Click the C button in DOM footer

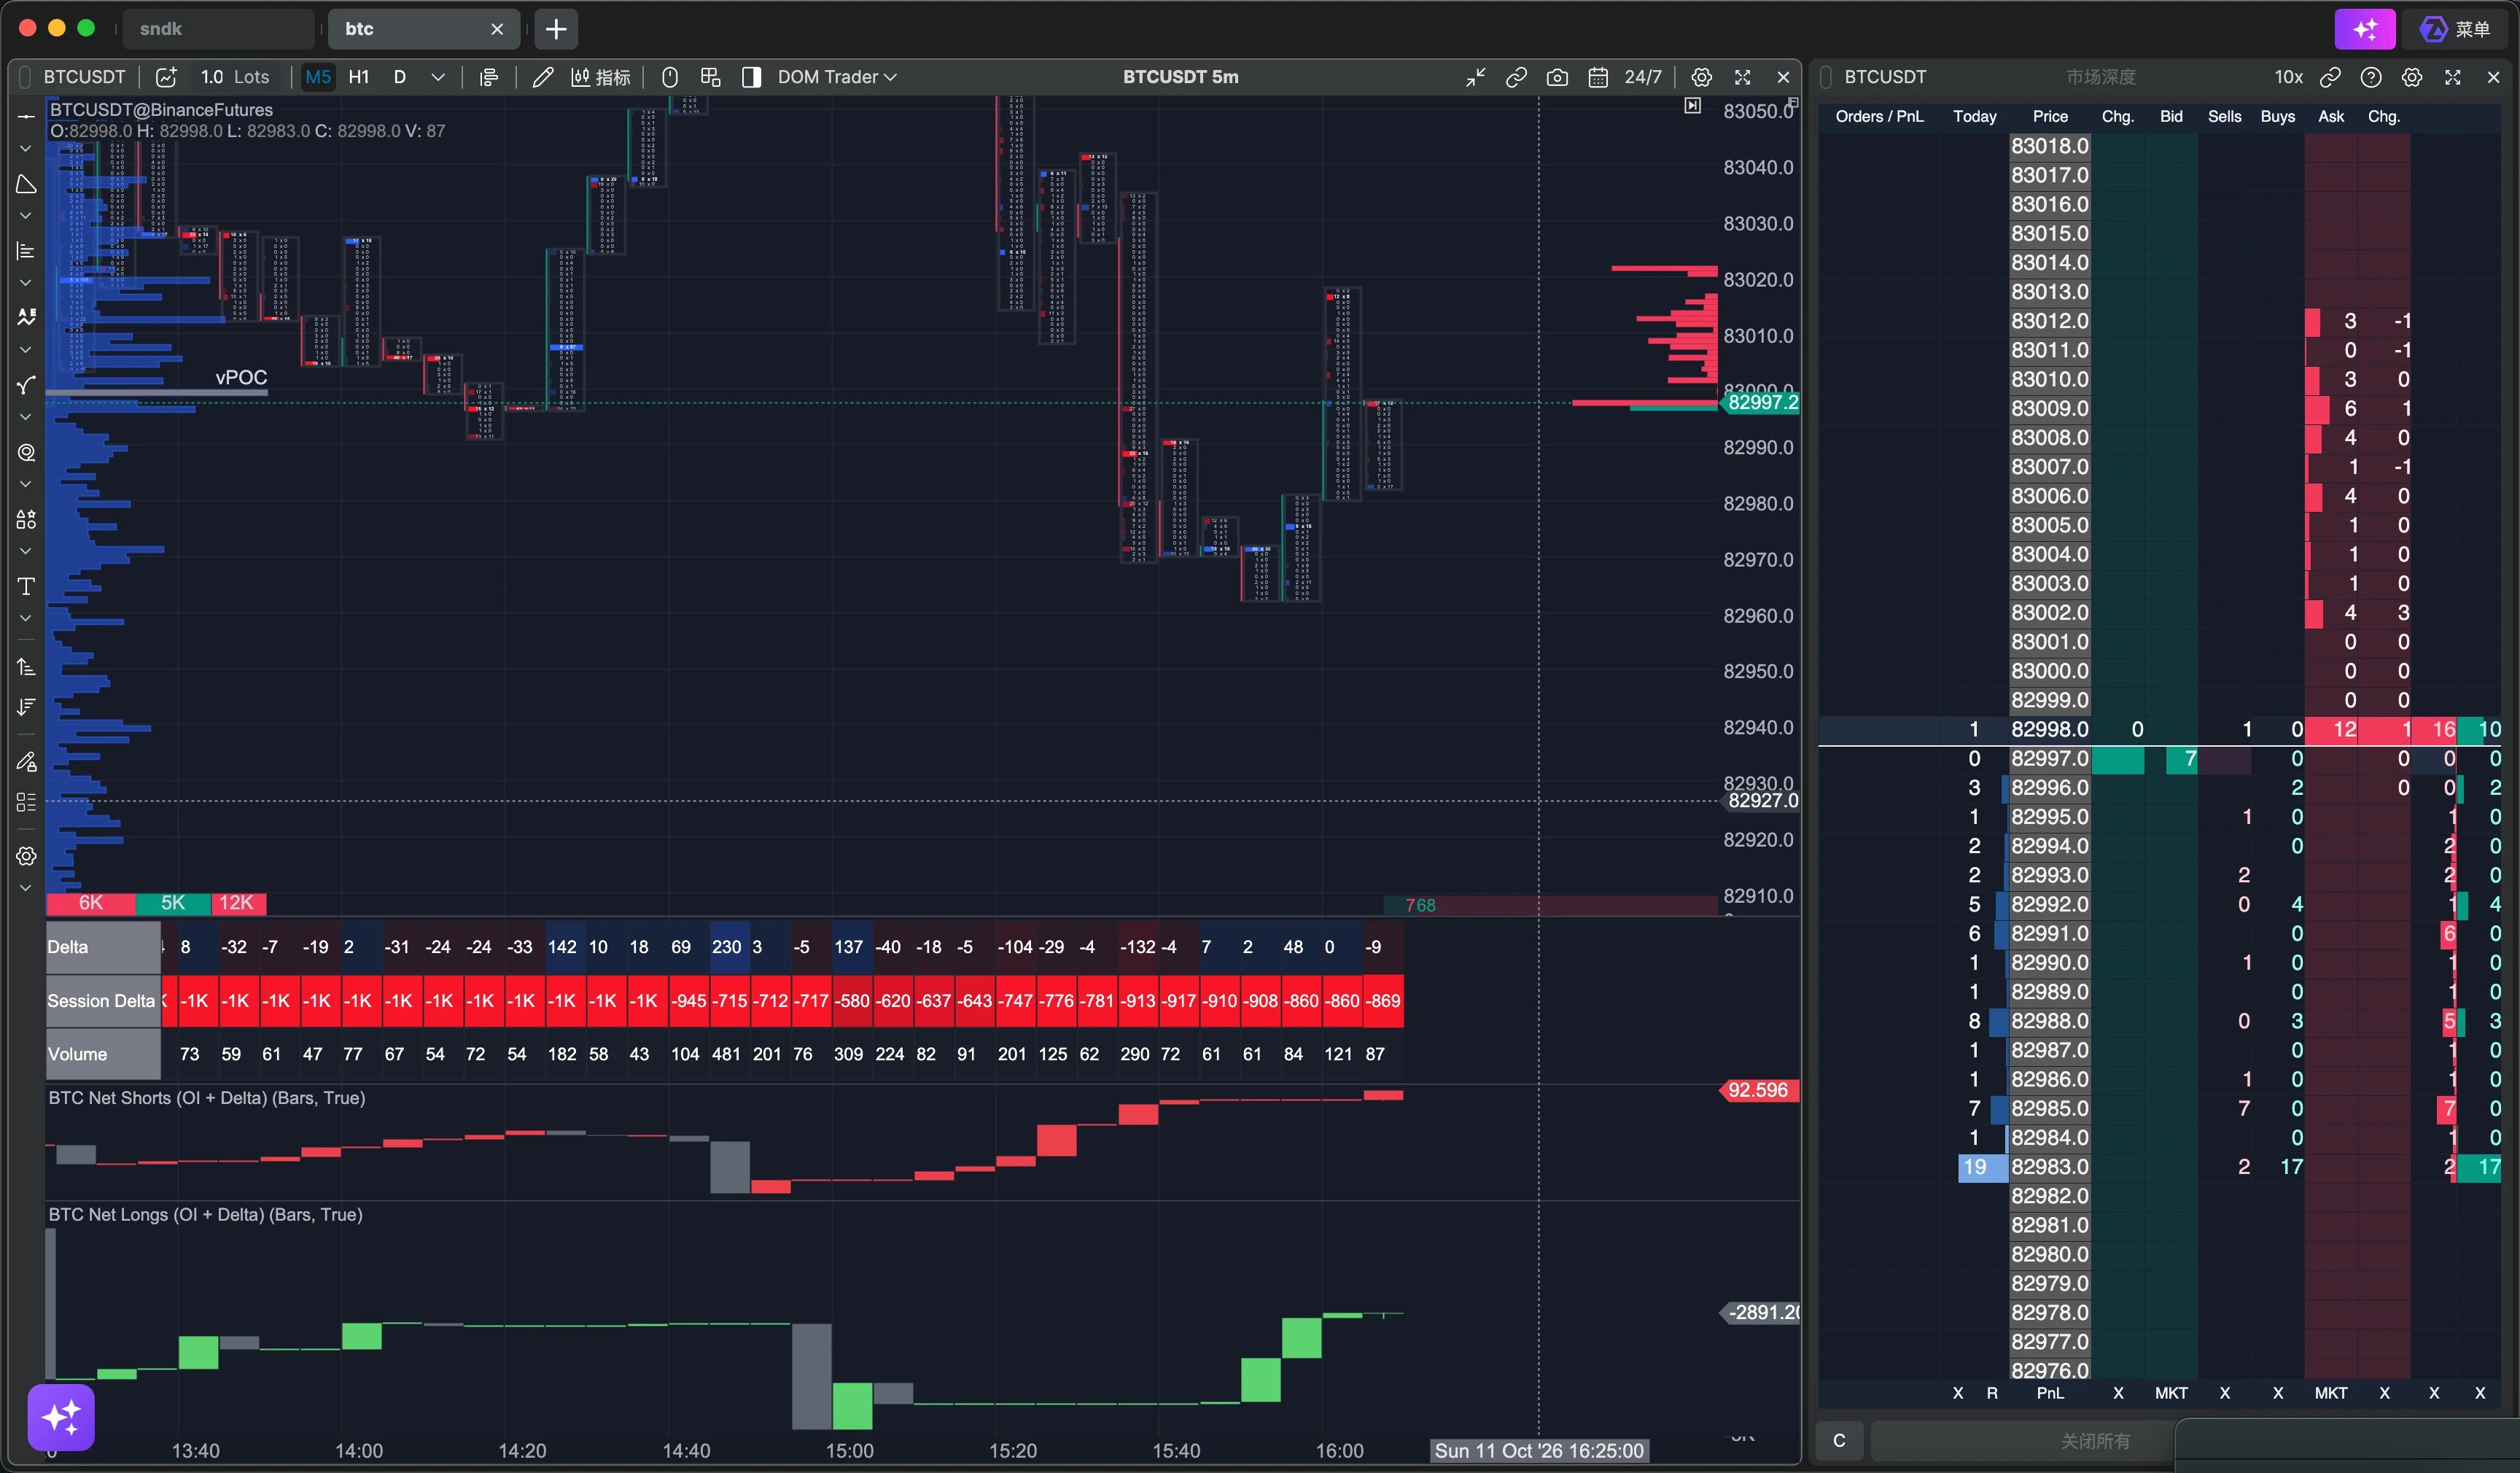tap(1839, 1441)
